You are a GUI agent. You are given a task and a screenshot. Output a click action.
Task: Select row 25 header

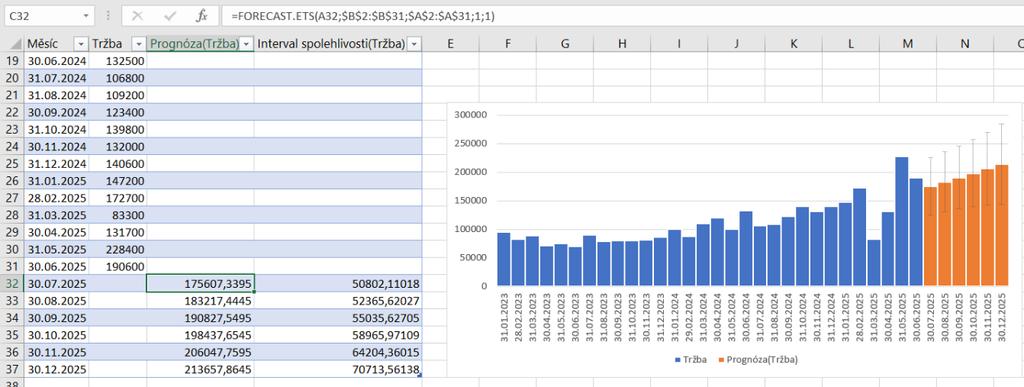click(12, 163)
